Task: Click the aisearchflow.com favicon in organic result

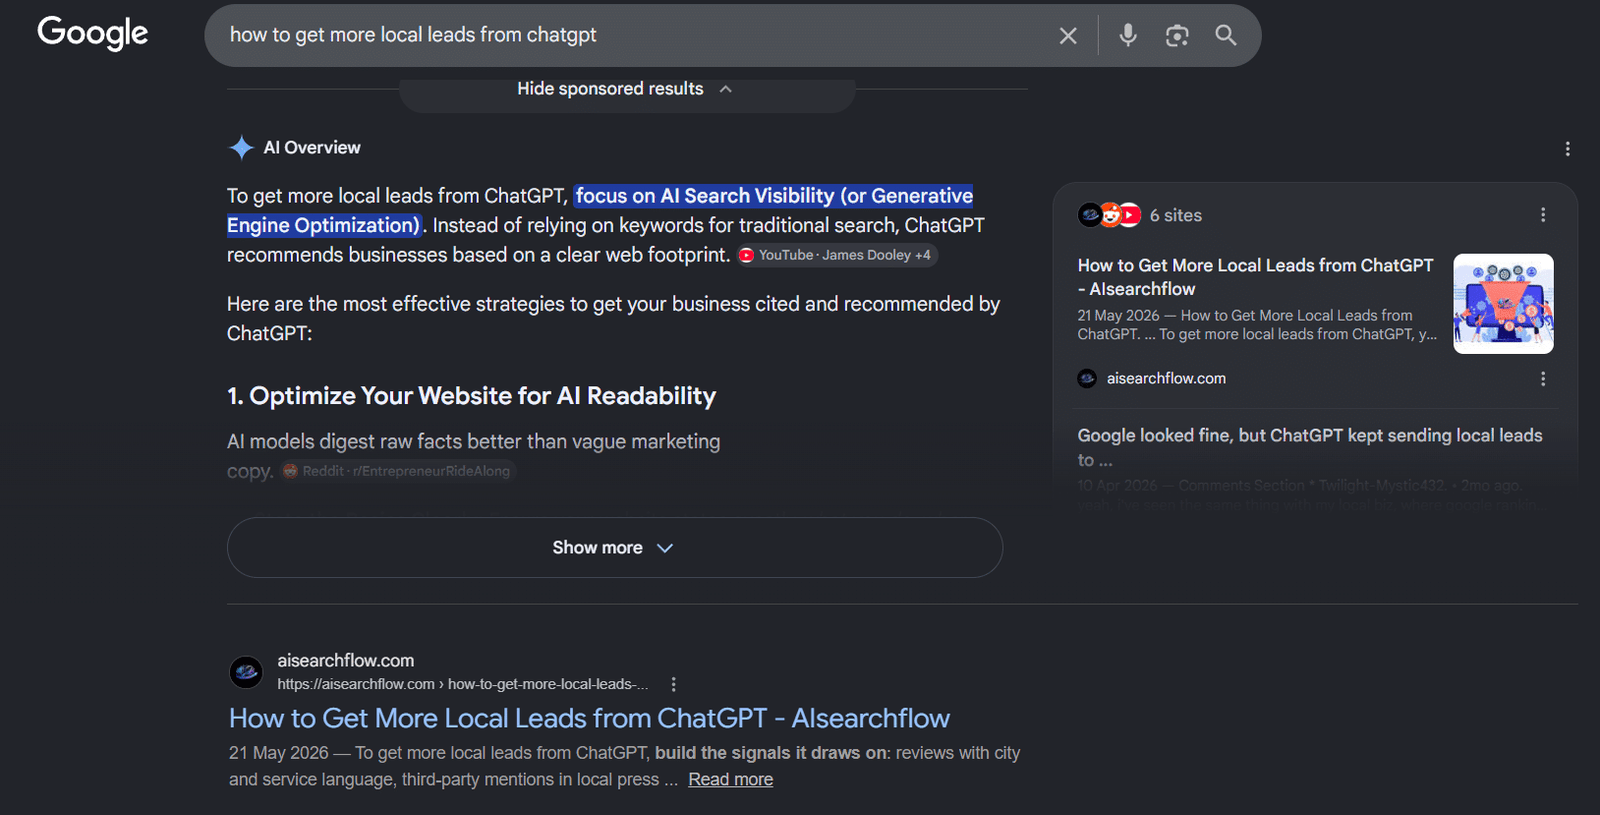Action: pos(246,672)
